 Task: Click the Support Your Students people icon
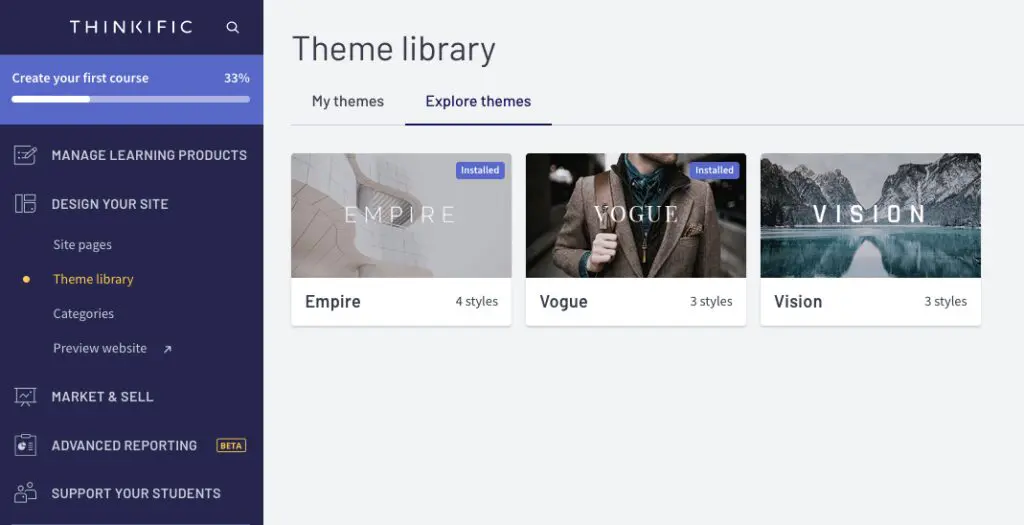[25, 493]
